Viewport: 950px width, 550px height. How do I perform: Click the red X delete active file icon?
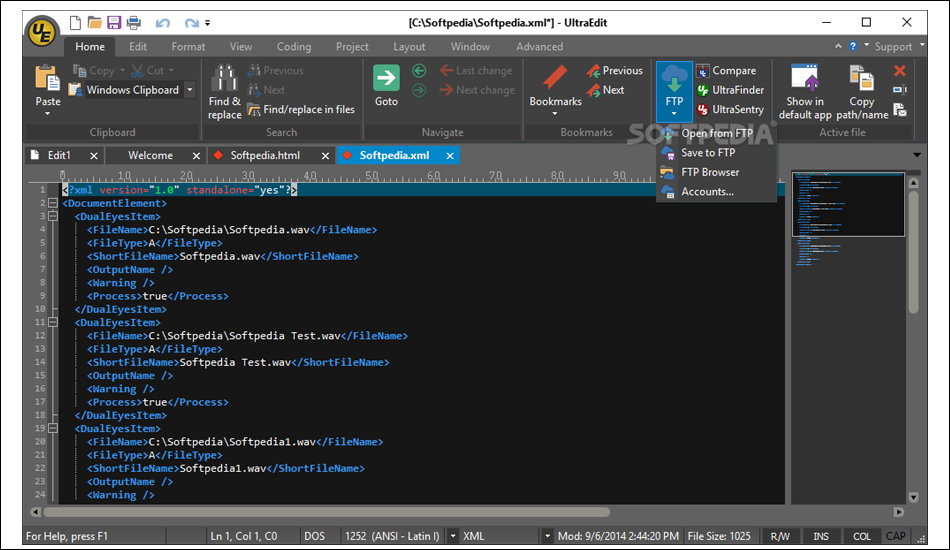[900, 71]
